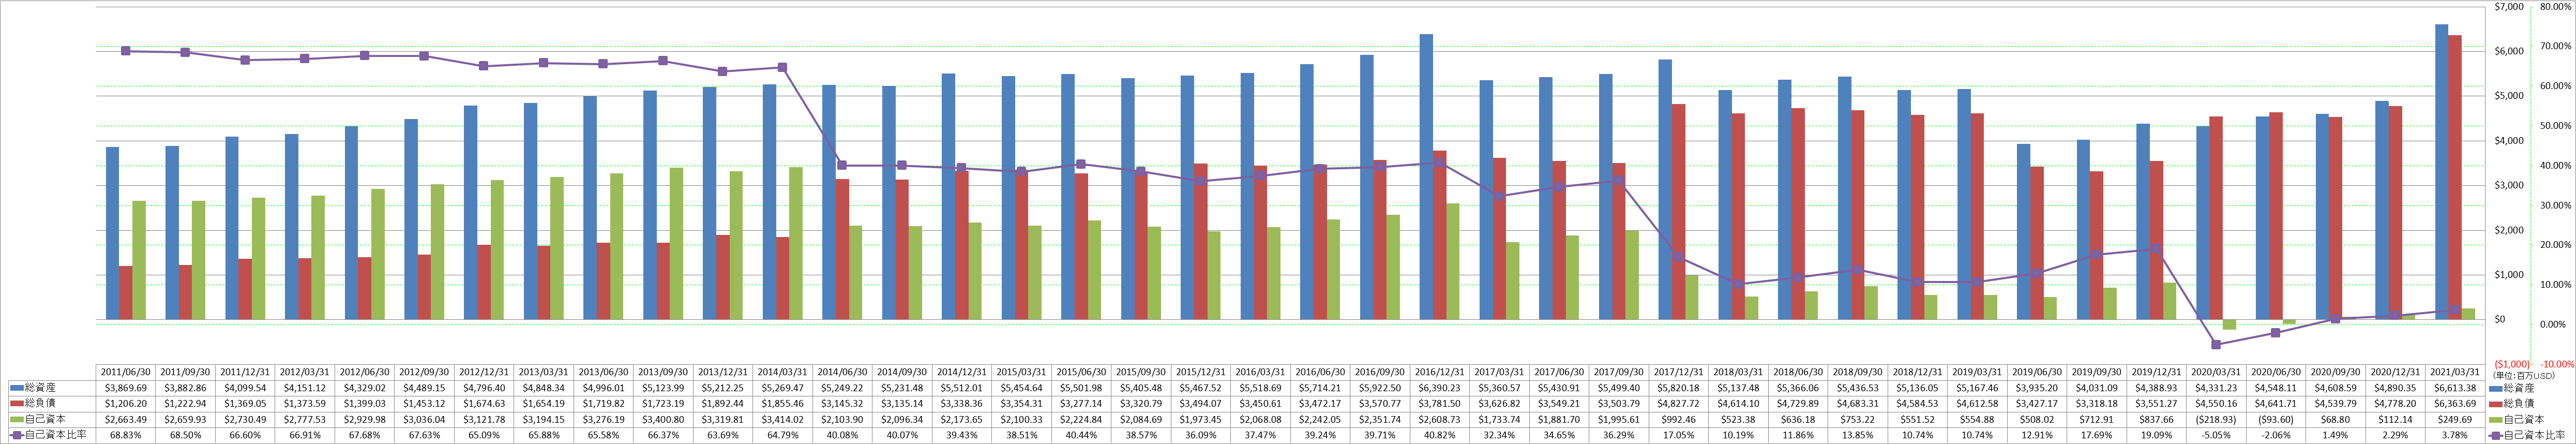Click the equity cell $3,414.02
Screen dimensions: 2576x444
pyautogui.click(x=782, y=420)
